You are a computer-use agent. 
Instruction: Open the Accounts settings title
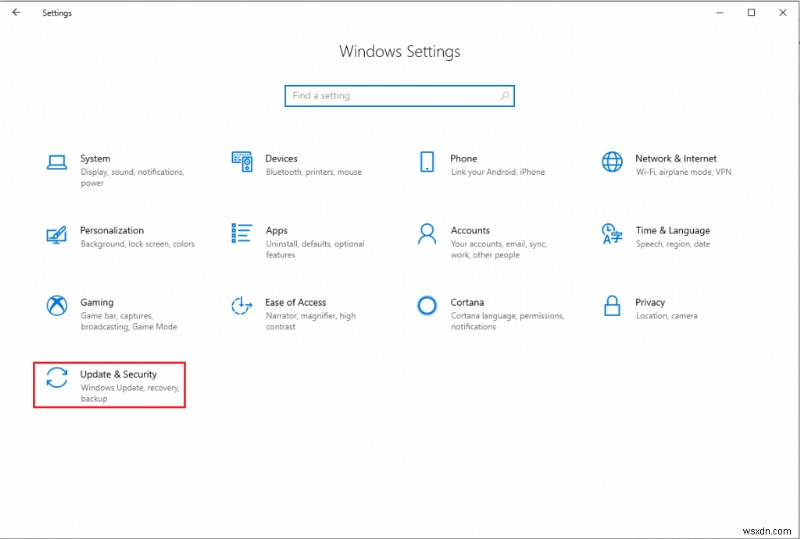(470, 231)
